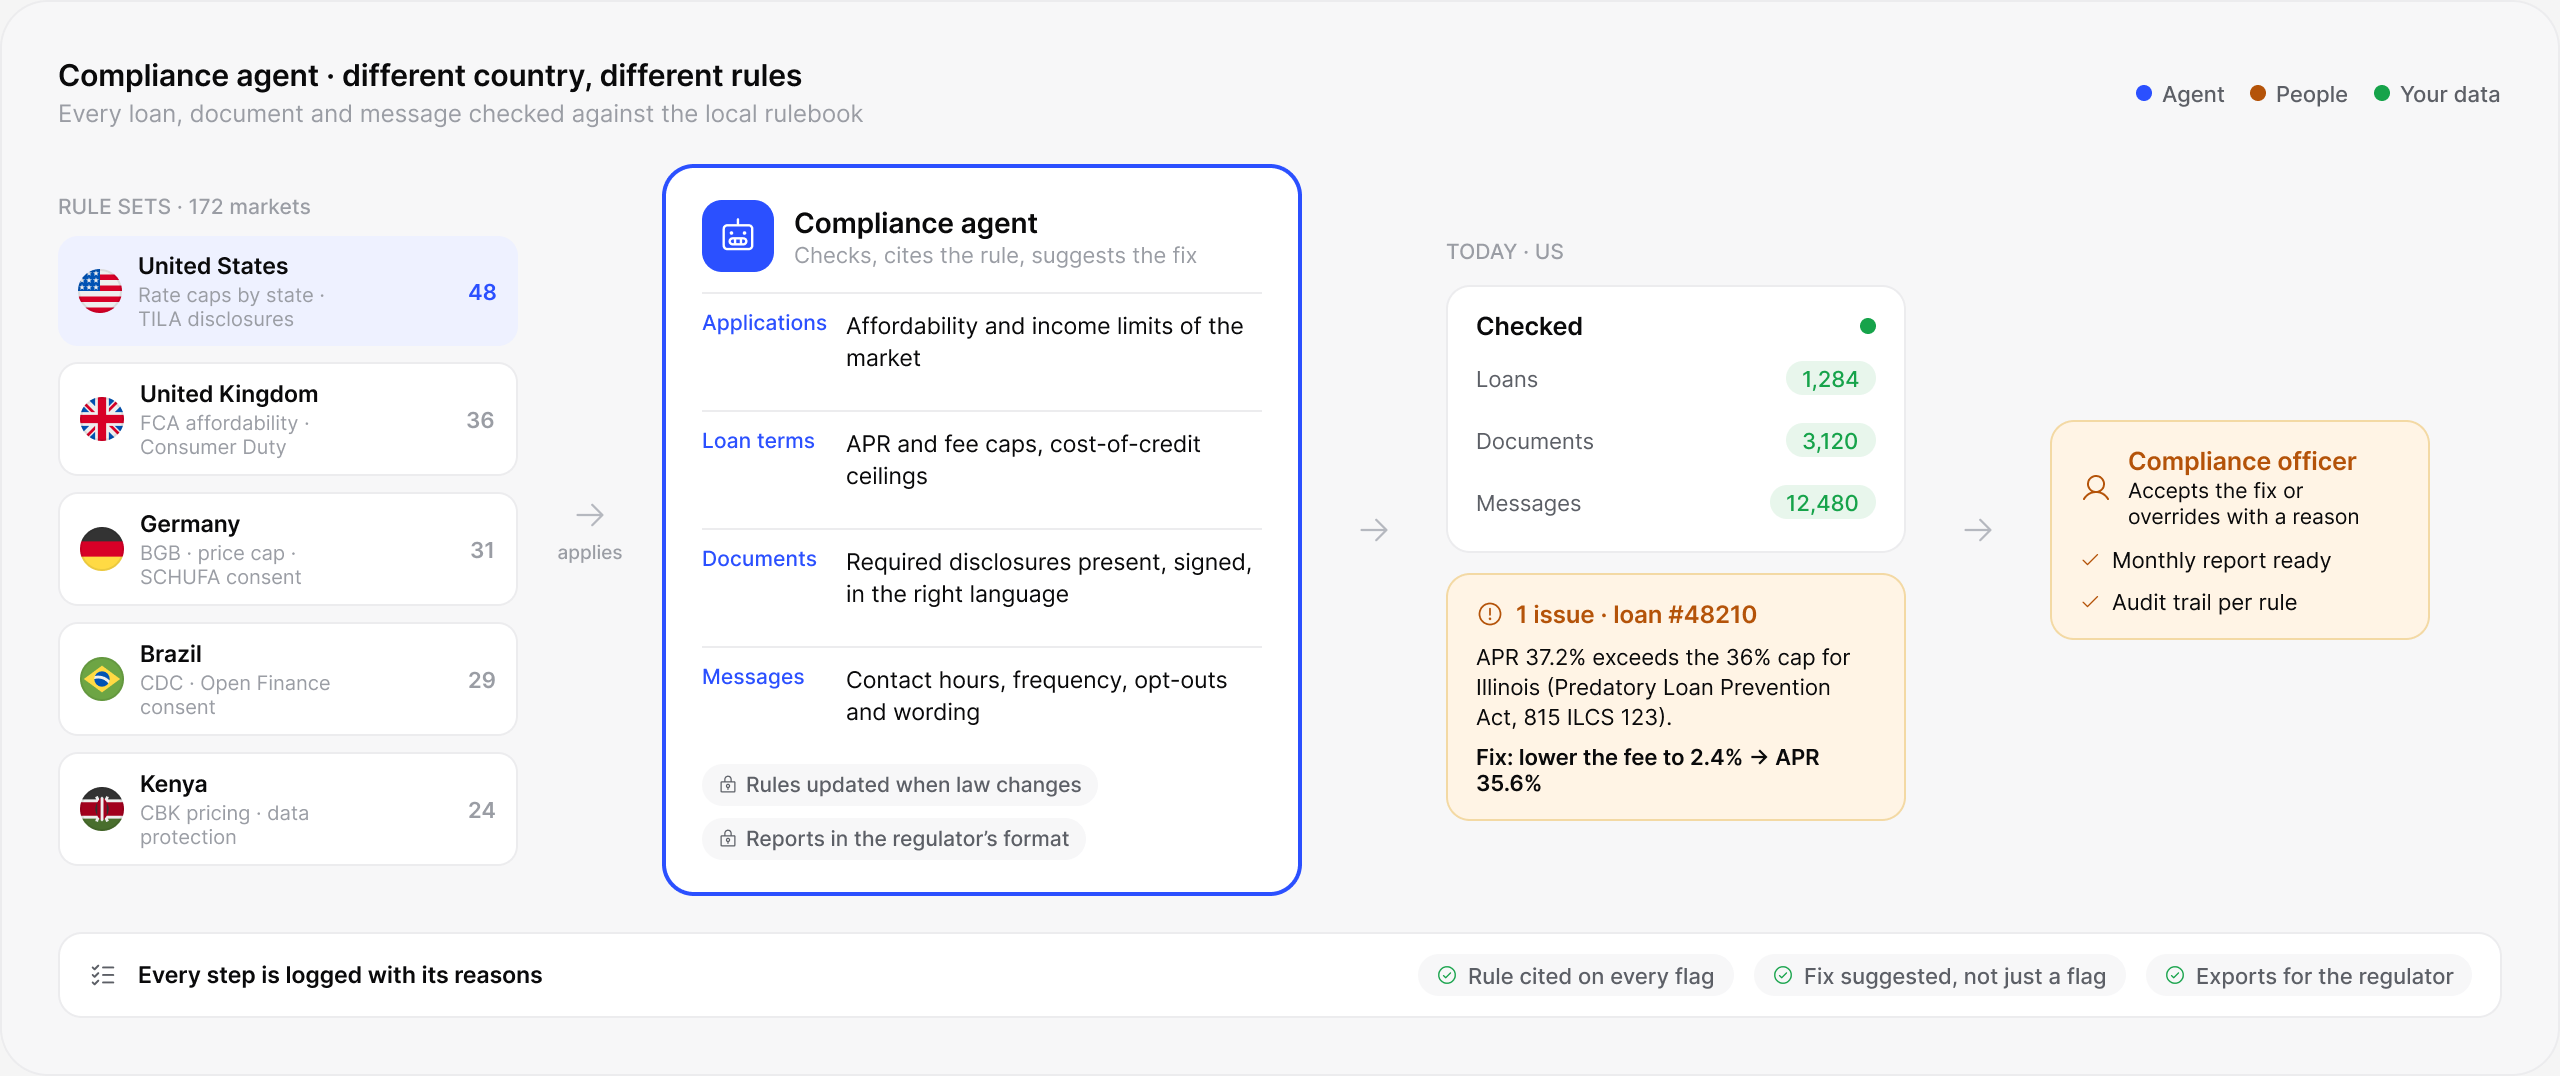Open the Messages check row label in agent card

(753, 677)
